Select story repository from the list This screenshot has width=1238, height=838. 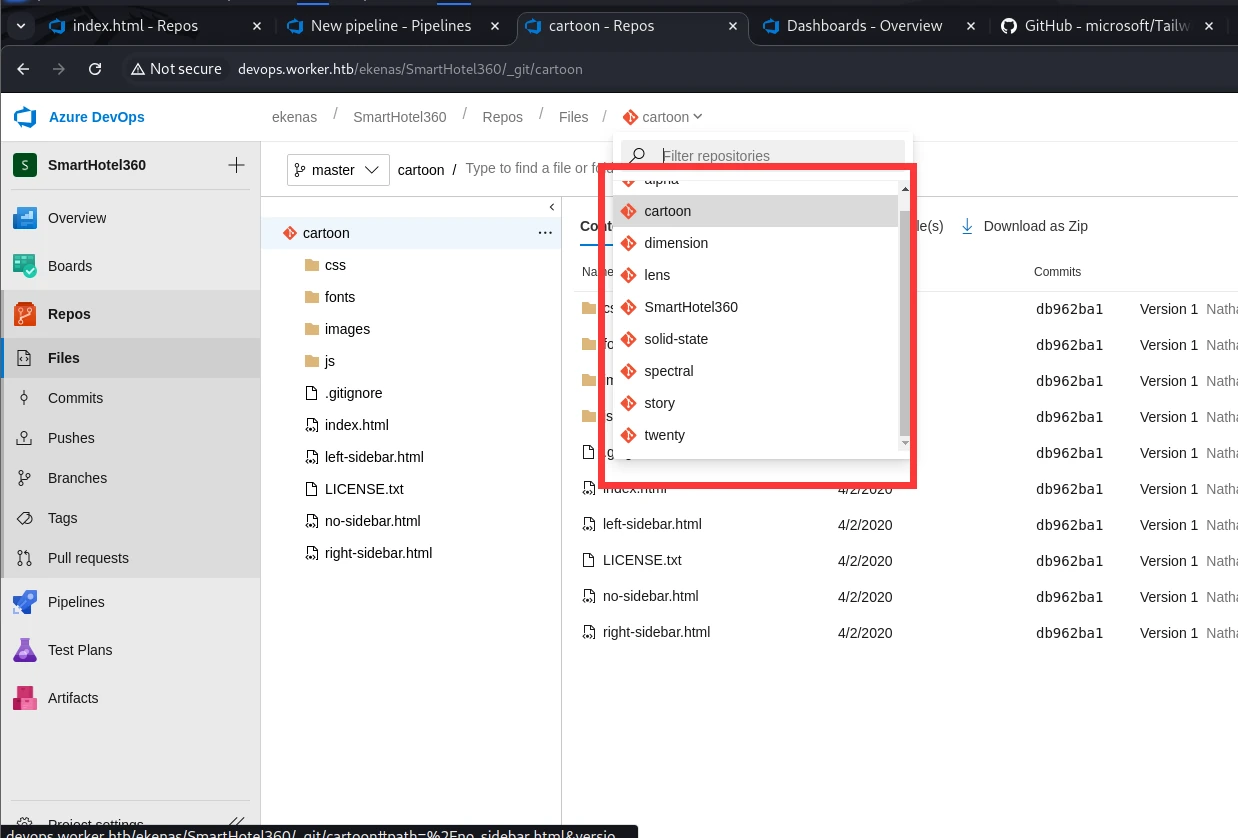(x=755, y=403)
